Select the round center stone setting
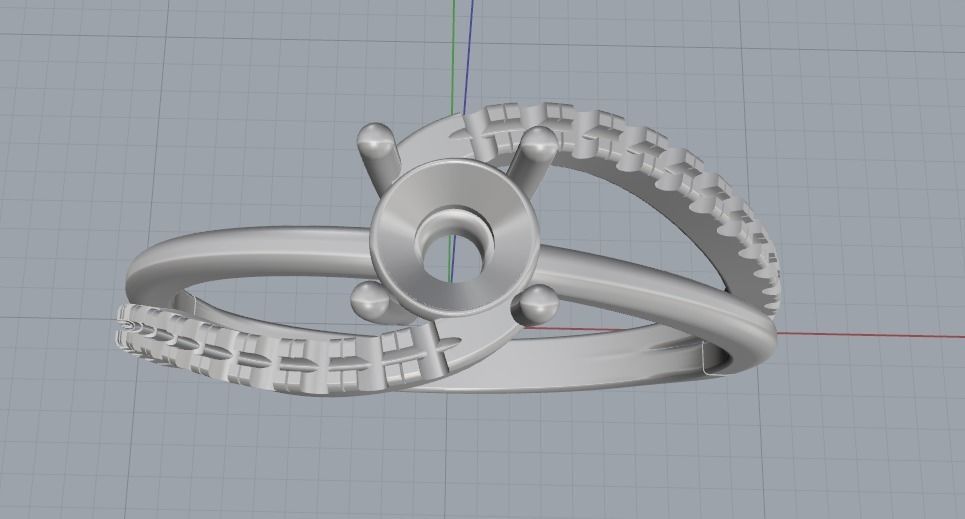The height and width of the screenshot is (519, 965). coord(454,238)
